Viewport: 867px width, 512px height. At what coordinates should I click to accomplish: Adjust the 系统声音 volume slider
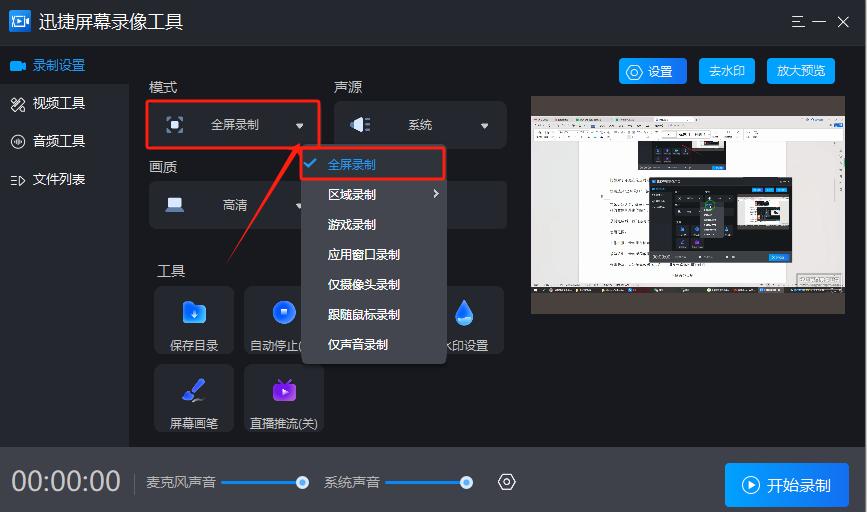(x=429, y=483)
